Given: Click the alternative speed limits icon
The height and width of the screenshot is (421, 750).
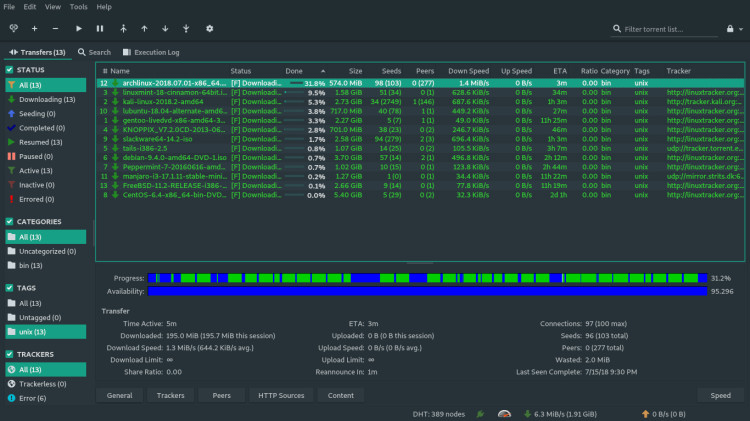Looking at the screenshot, I should point(505,414).
